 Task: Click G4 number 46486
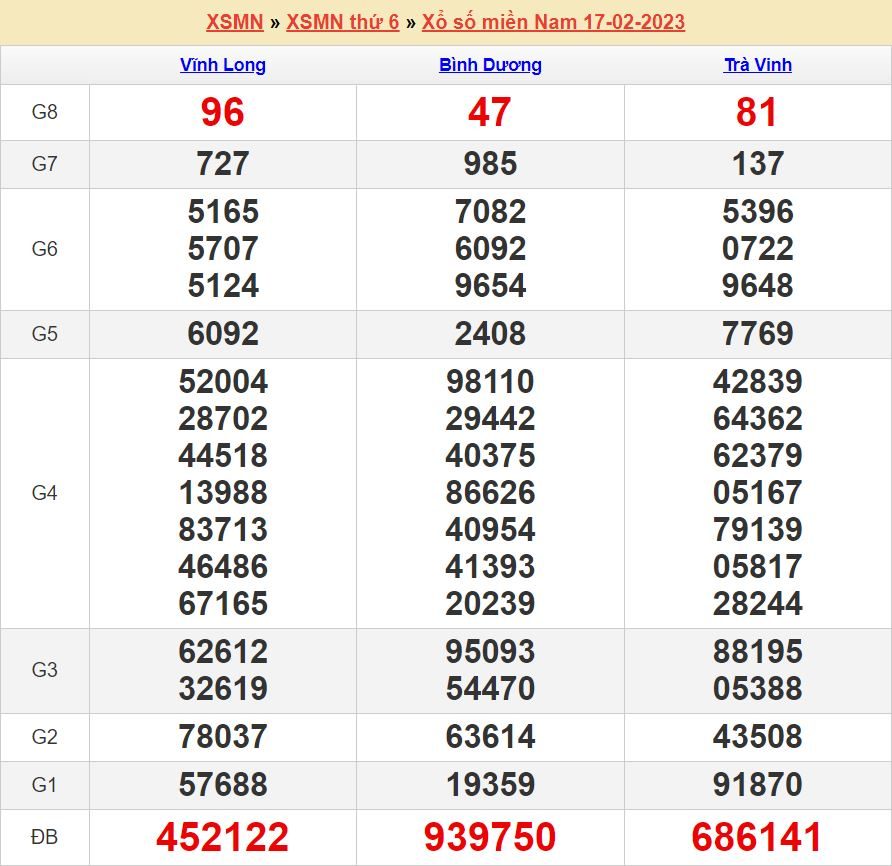[x=223, y=567]
